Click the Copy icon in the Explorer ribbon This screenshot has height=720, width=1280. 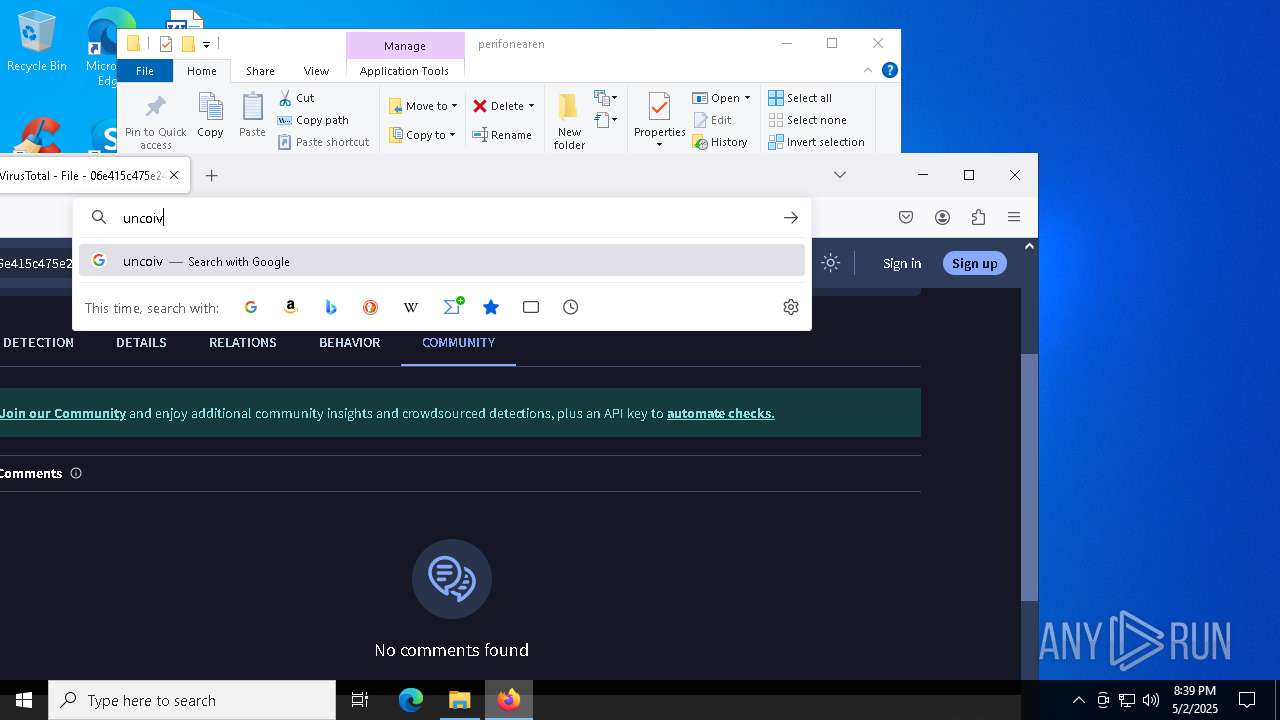(210, 115)
